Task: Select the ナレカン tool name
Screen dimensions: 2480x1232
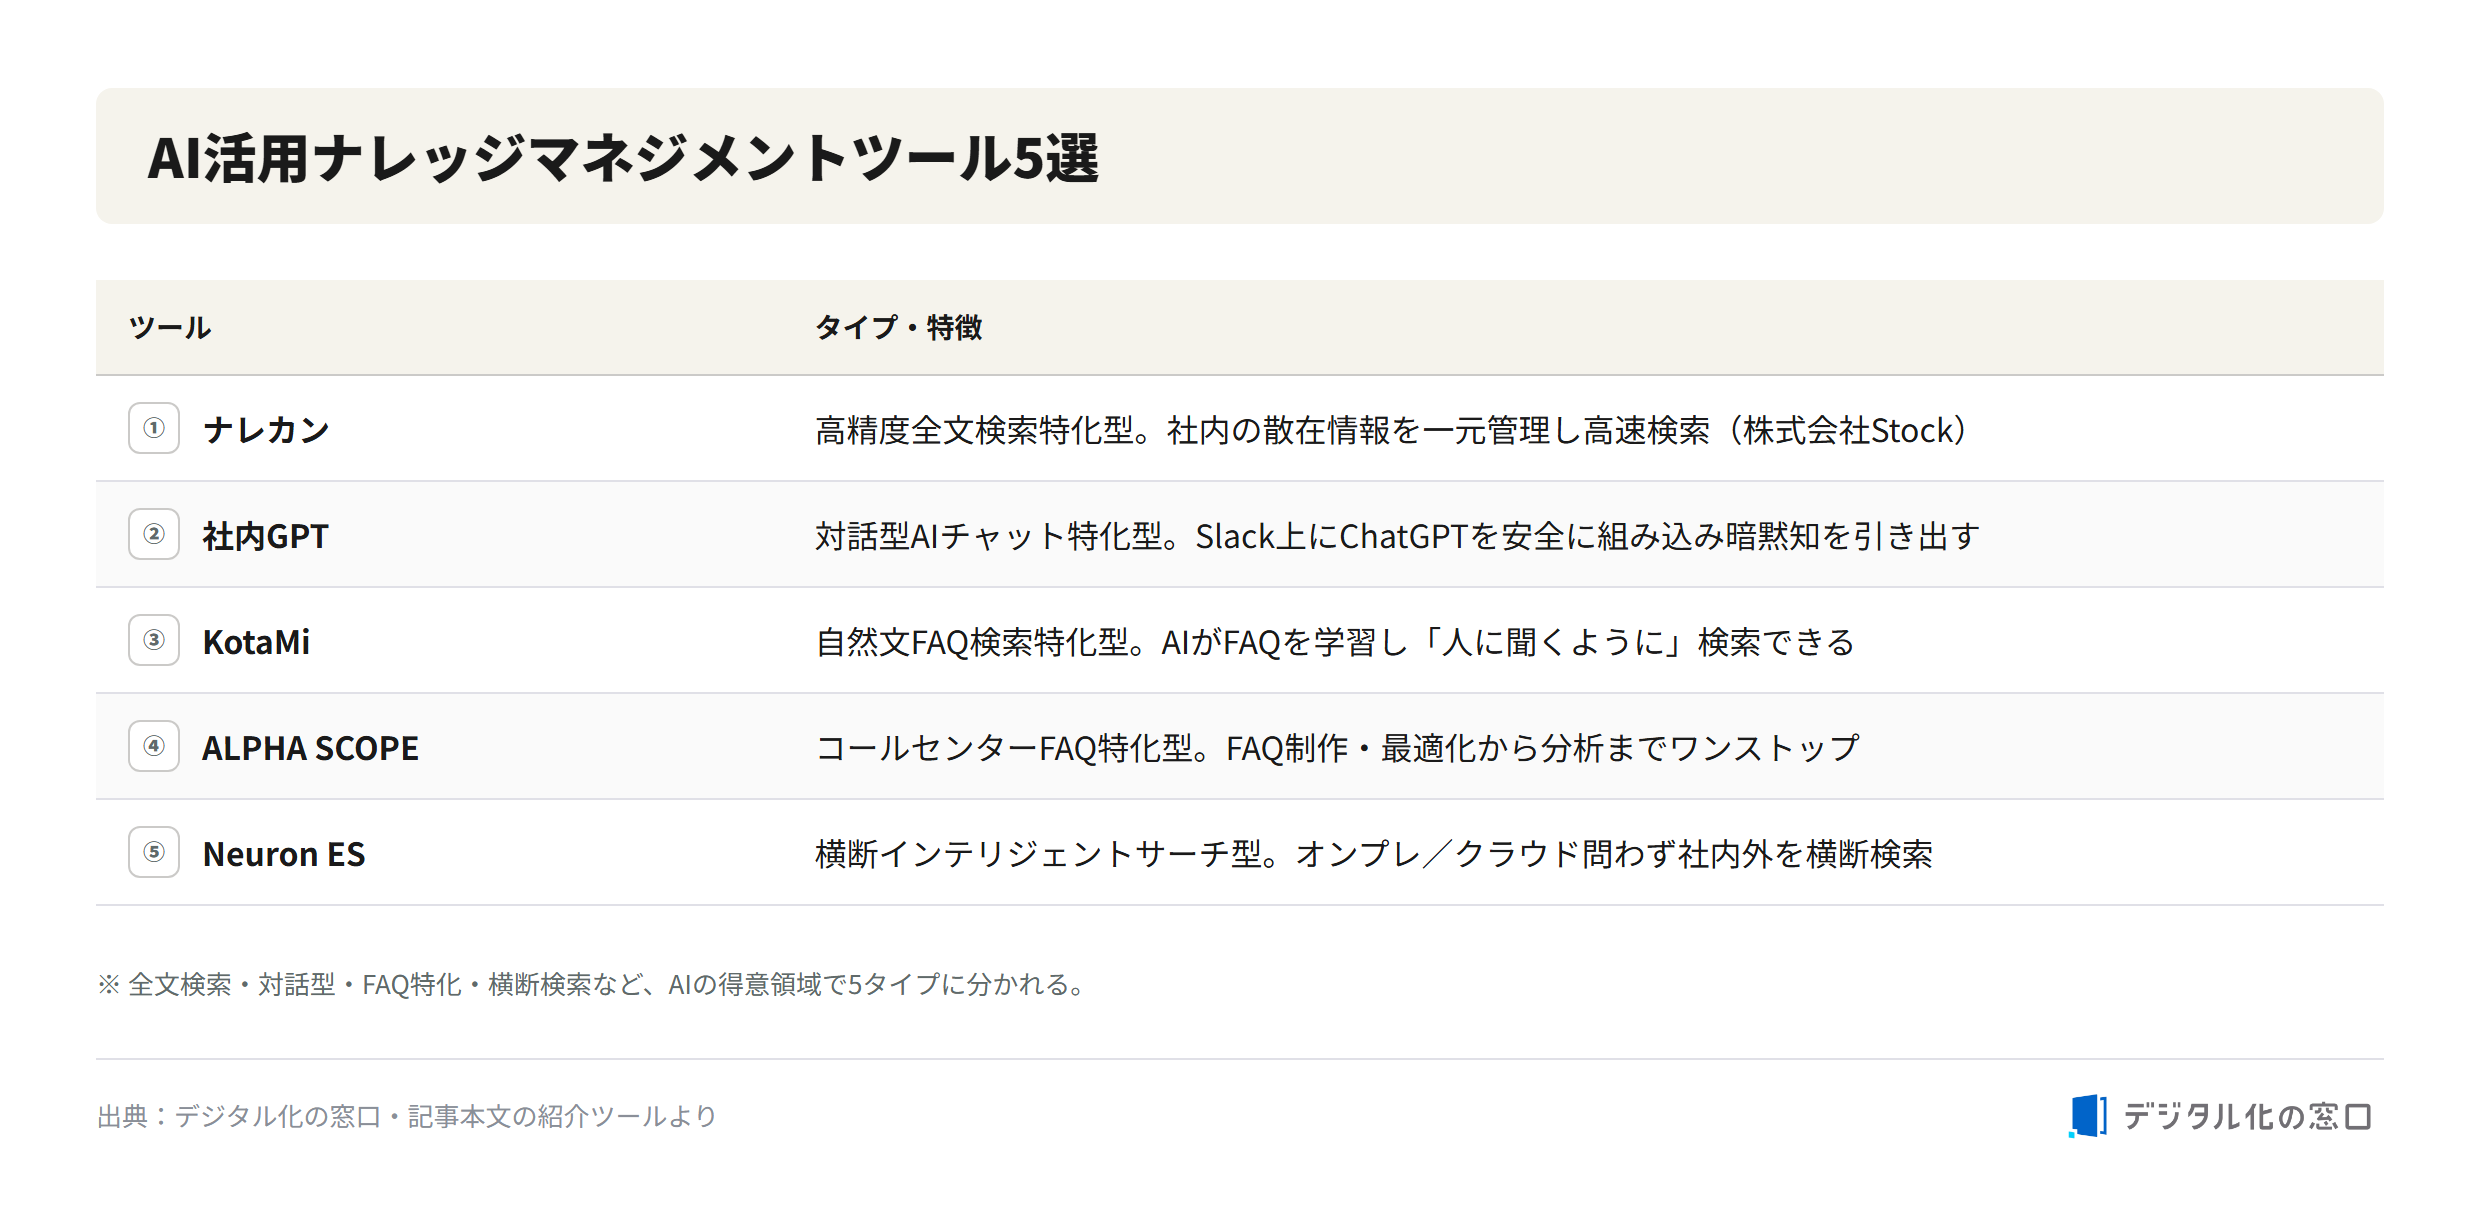Action: (266, 430)
